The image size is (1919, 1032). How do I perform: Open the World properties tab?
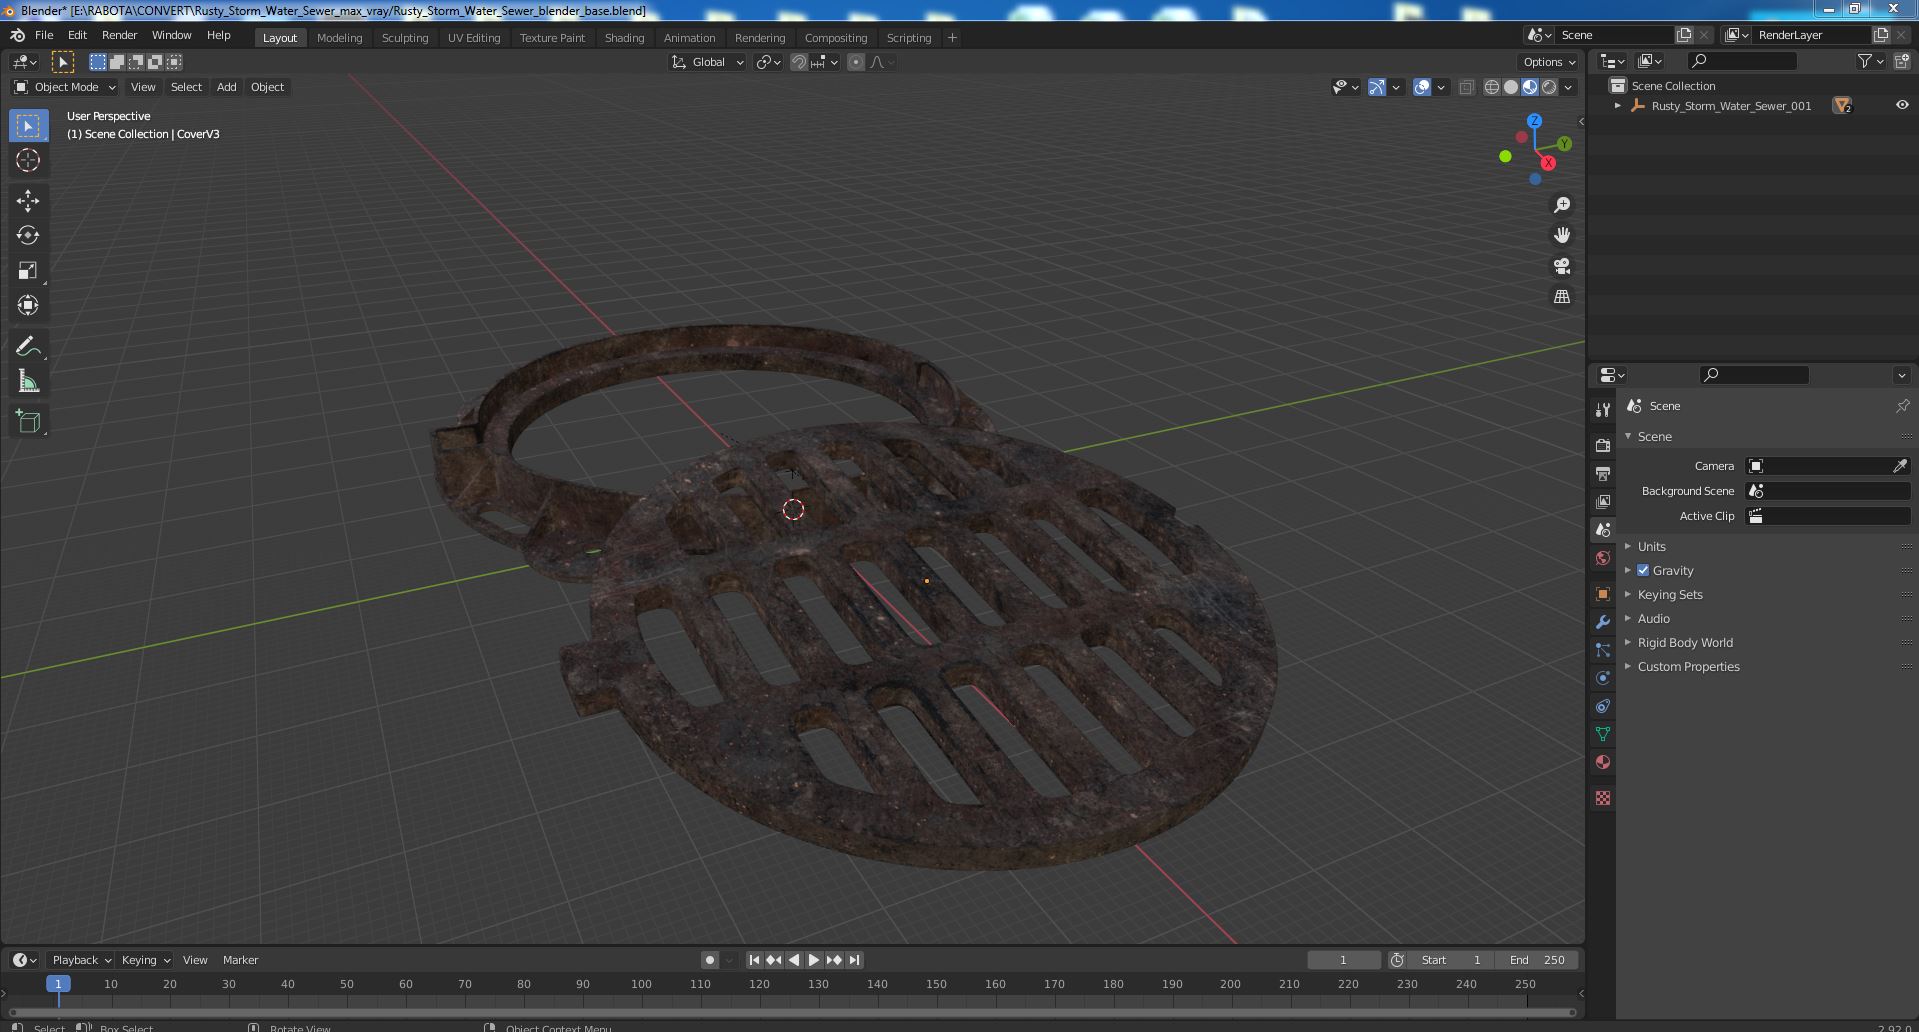point(1603,558)
